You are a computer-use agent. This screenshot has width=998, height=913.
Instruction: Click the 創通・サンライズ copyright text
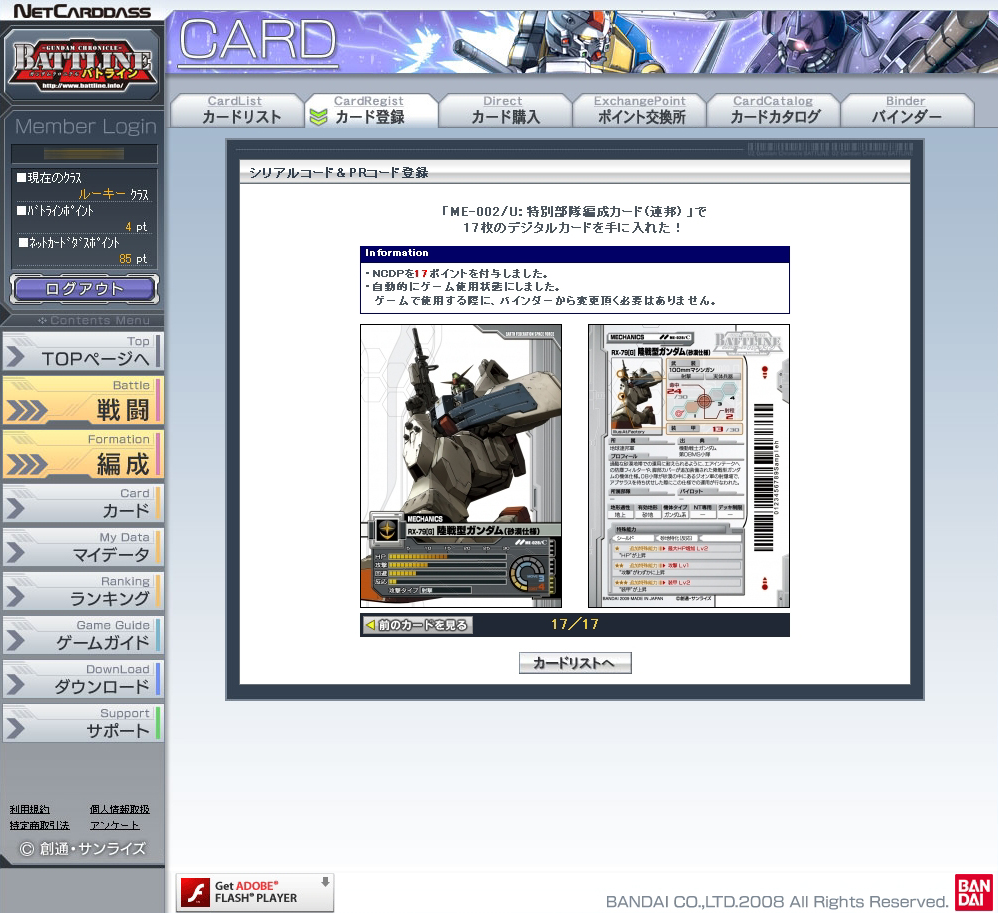83,849
